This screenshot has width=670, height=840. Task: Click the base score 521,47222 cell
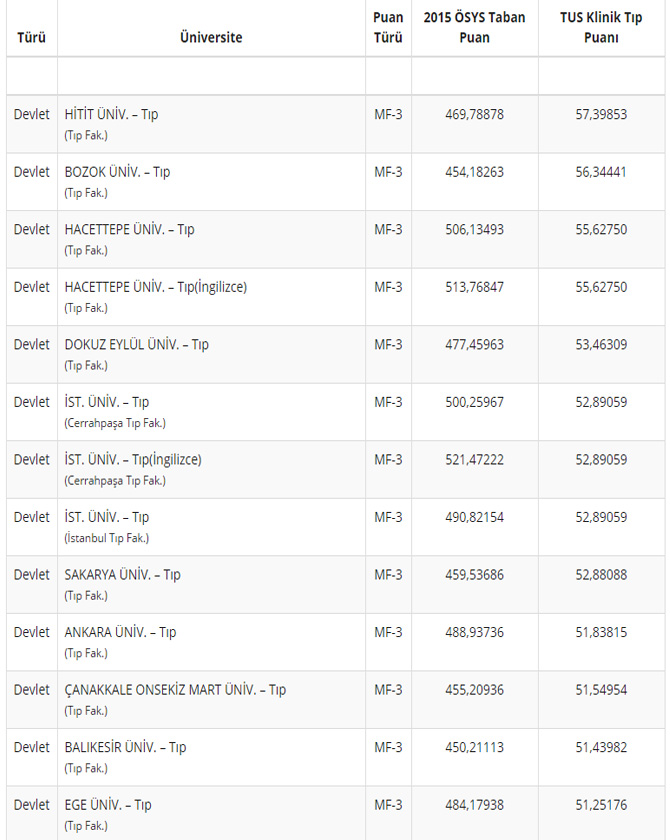pos(474,460)
